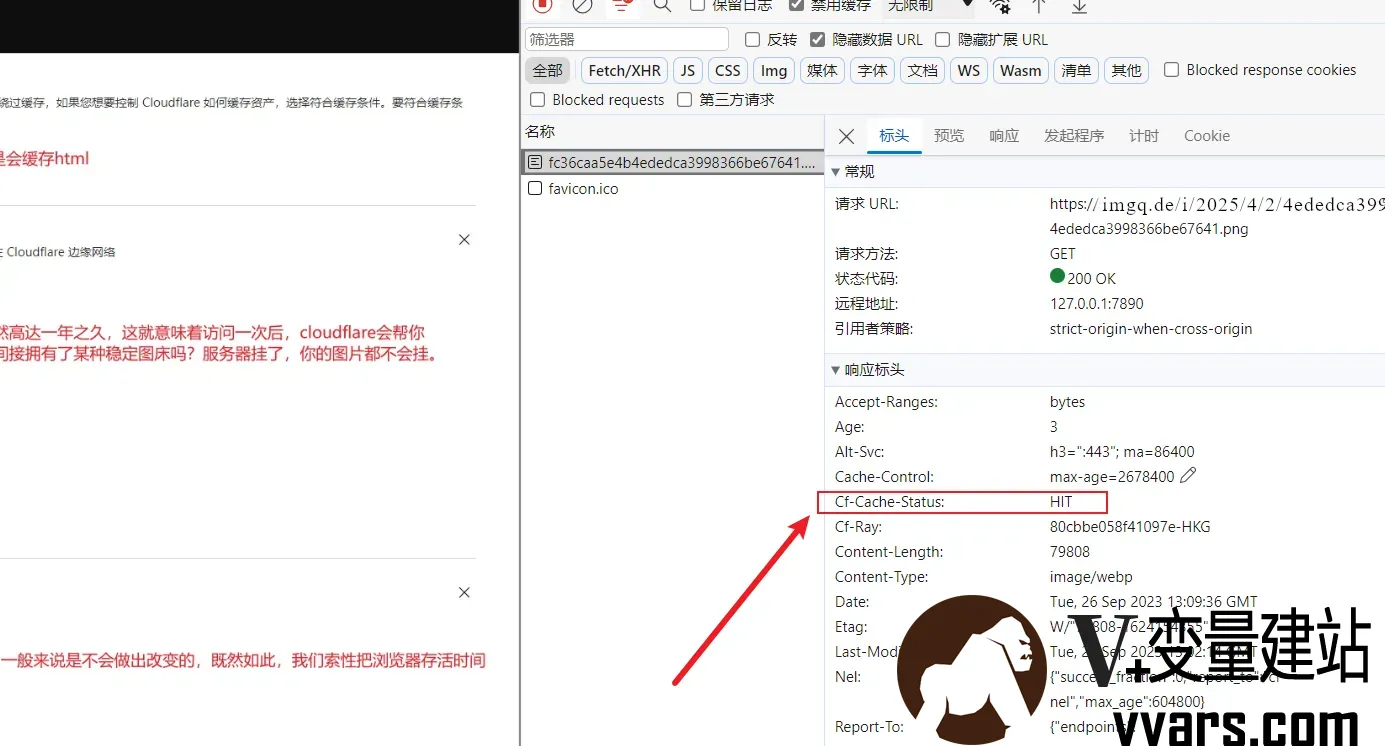The width and height of the screenshot is (1385, 746).
Task: Click the max-age=2678400 value
Action: tap(1112, 477)
